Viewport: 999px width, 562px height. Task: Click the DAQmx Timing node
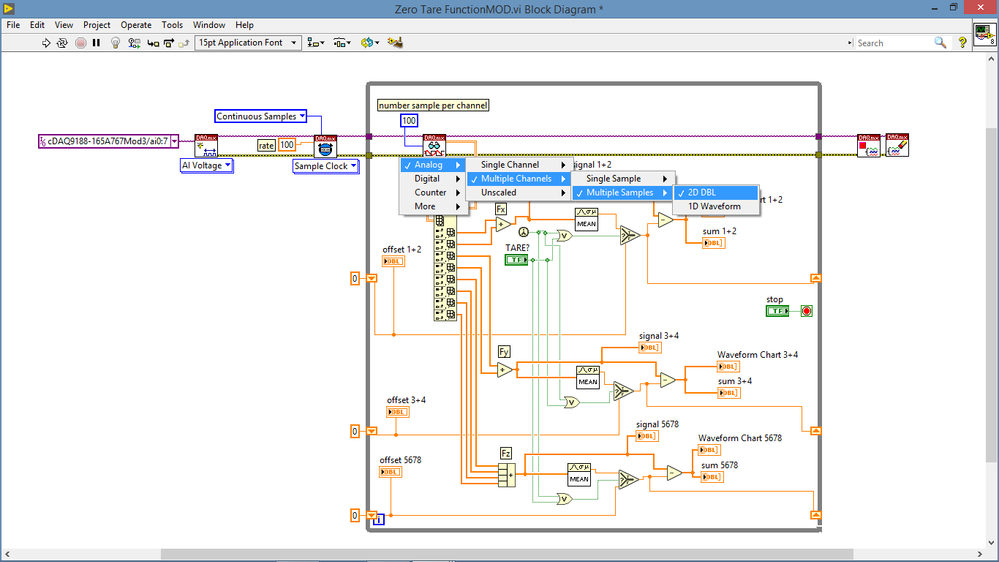click(326, 146)
